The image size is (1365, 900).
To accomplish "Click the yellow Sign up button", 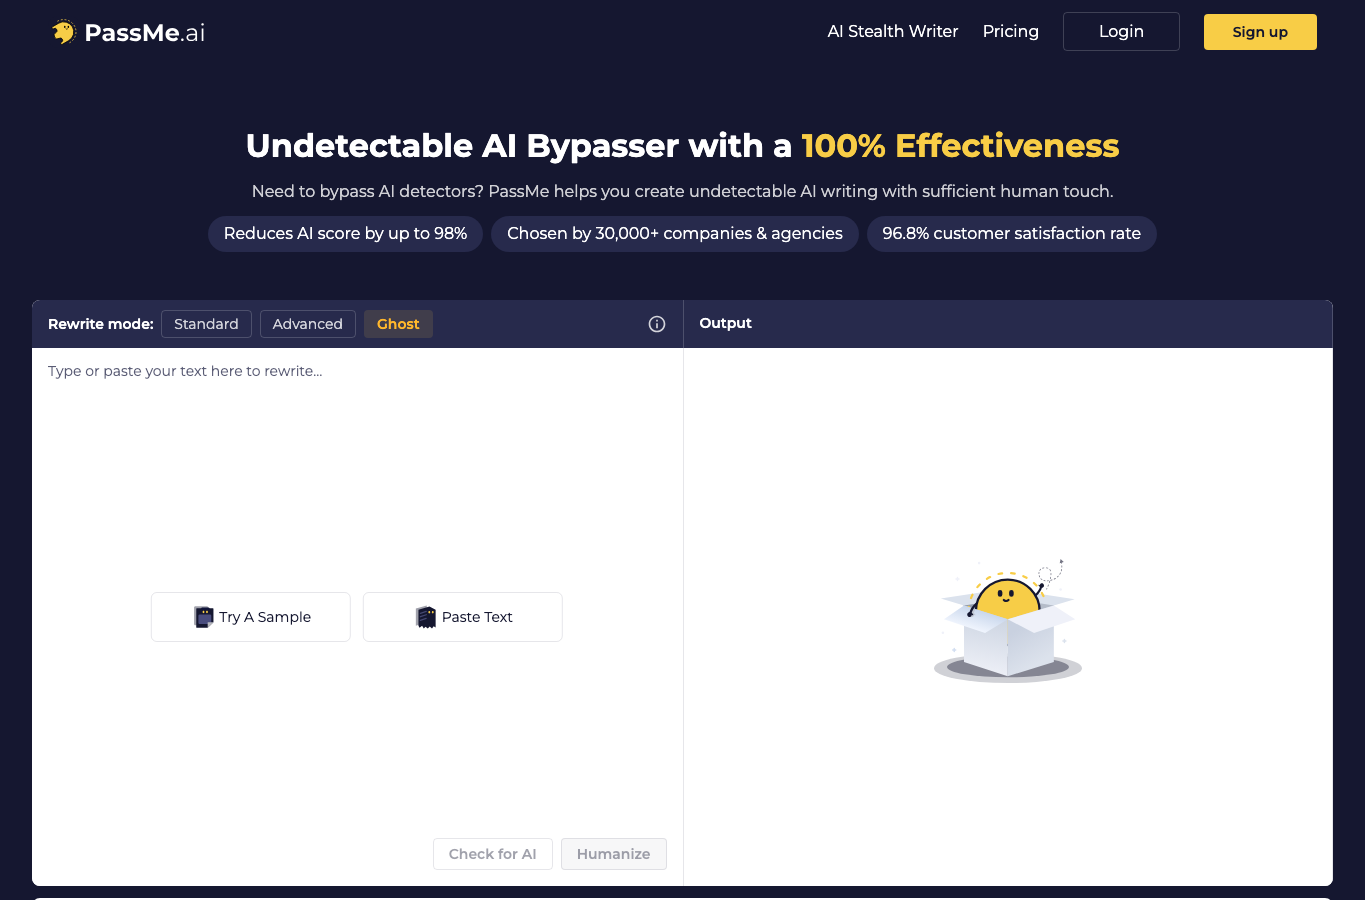I will [x=1260, y=32].
